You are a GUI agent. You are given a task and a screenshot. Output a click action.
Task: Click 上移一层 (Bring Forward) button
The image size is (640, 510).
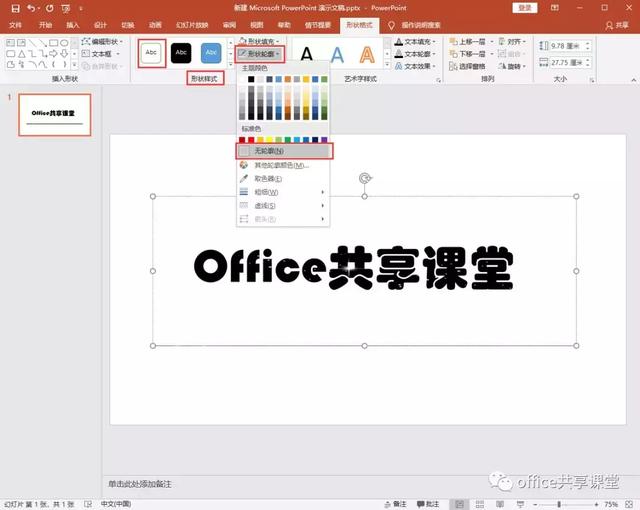(468, 42)
